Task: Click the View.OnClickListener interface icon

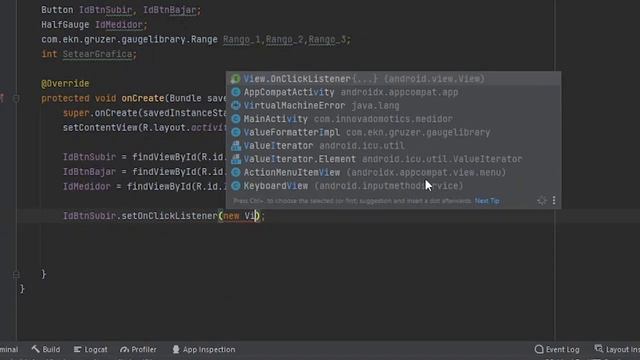Action: (236, 79)
